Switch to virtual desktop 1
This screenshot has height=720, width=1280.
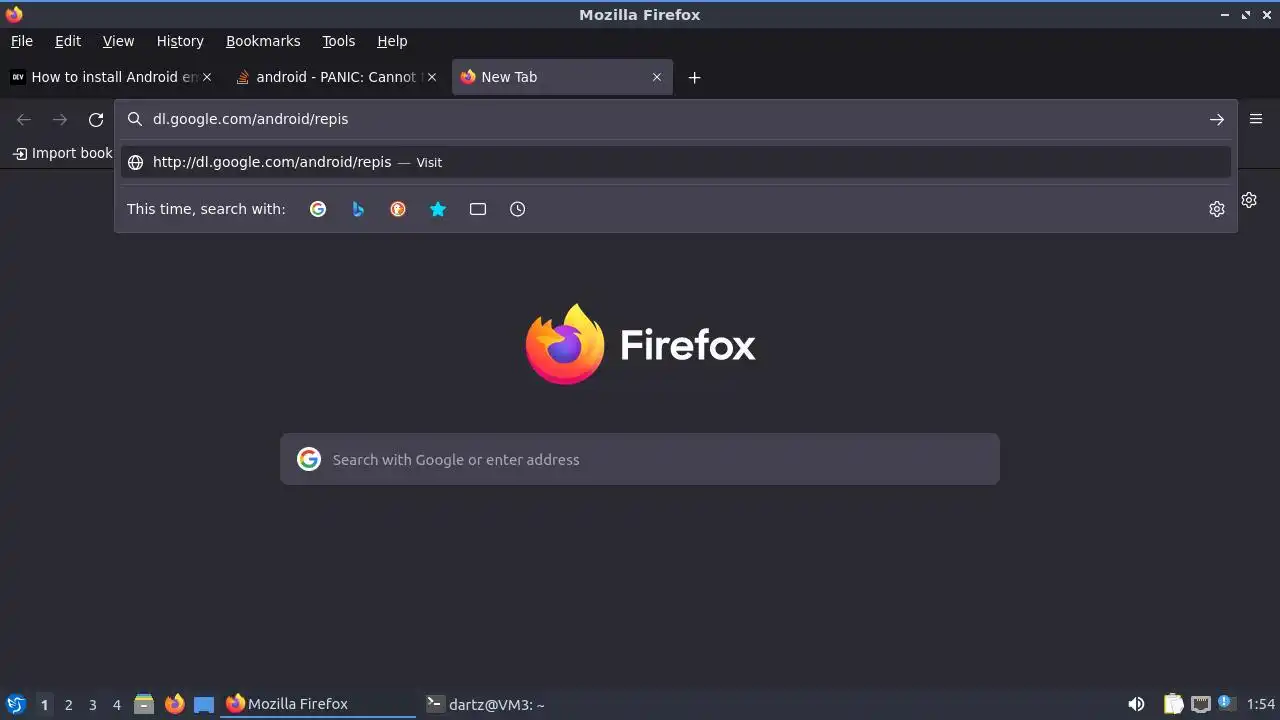pyautogui.click(x=44, y=704)
